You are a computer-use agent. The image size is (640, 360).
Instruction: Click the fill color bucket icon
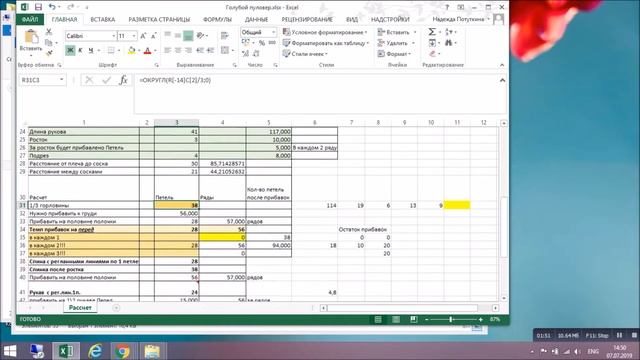tap(131, 50)
